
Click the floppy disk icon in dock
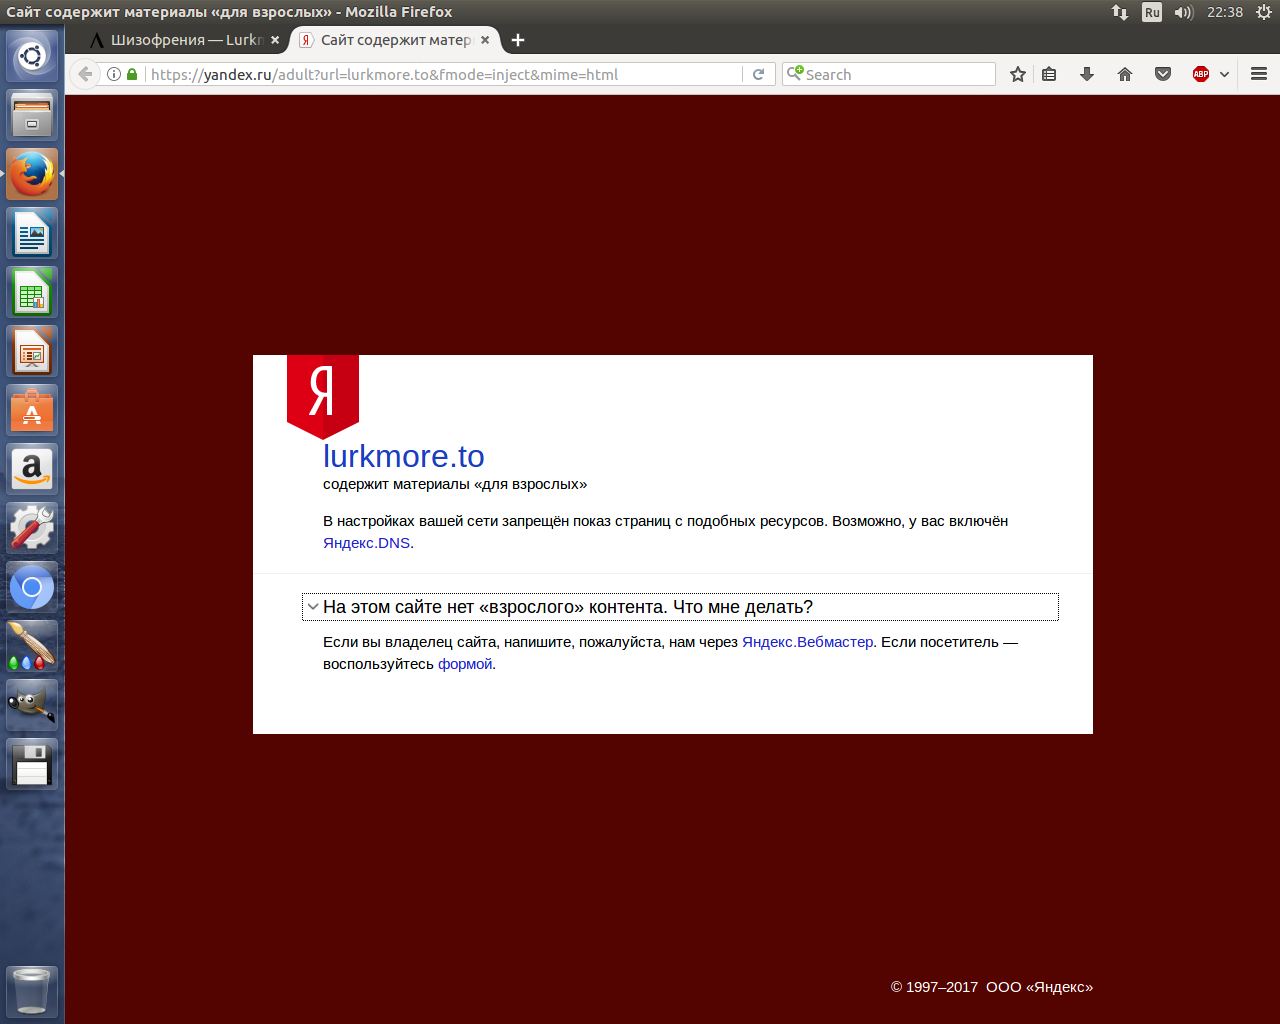click(32, 764)
